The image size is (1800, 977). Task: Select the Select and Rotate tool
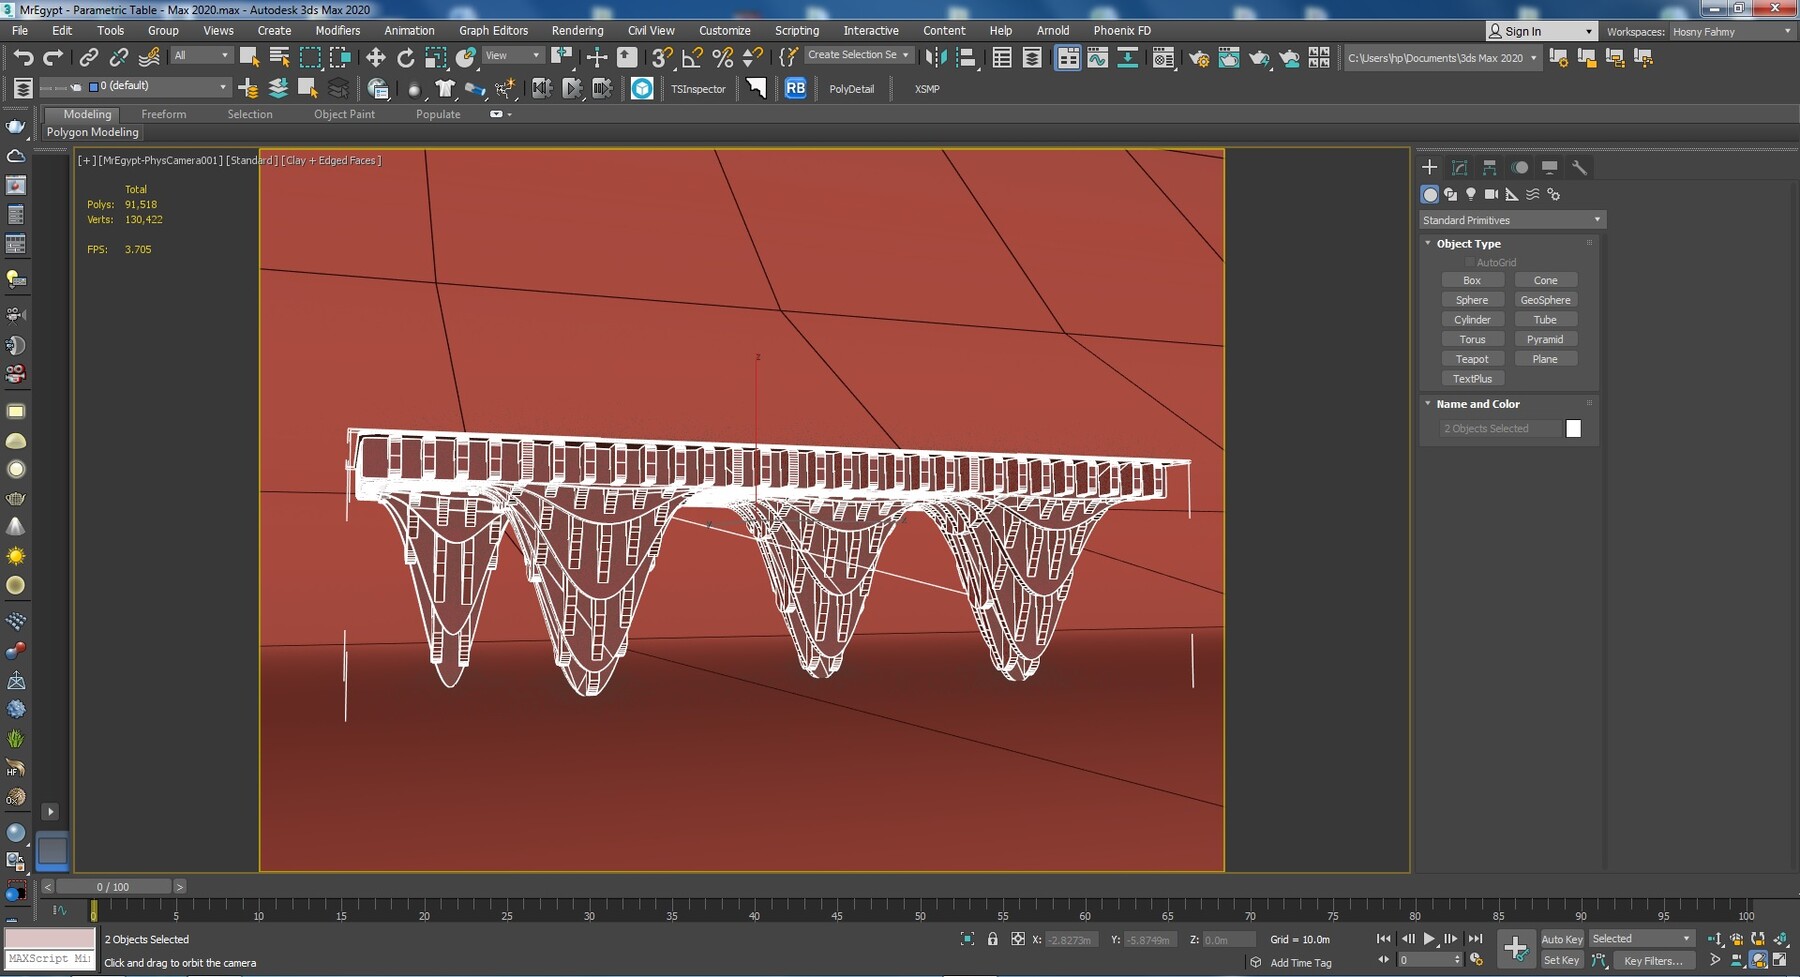407,57
